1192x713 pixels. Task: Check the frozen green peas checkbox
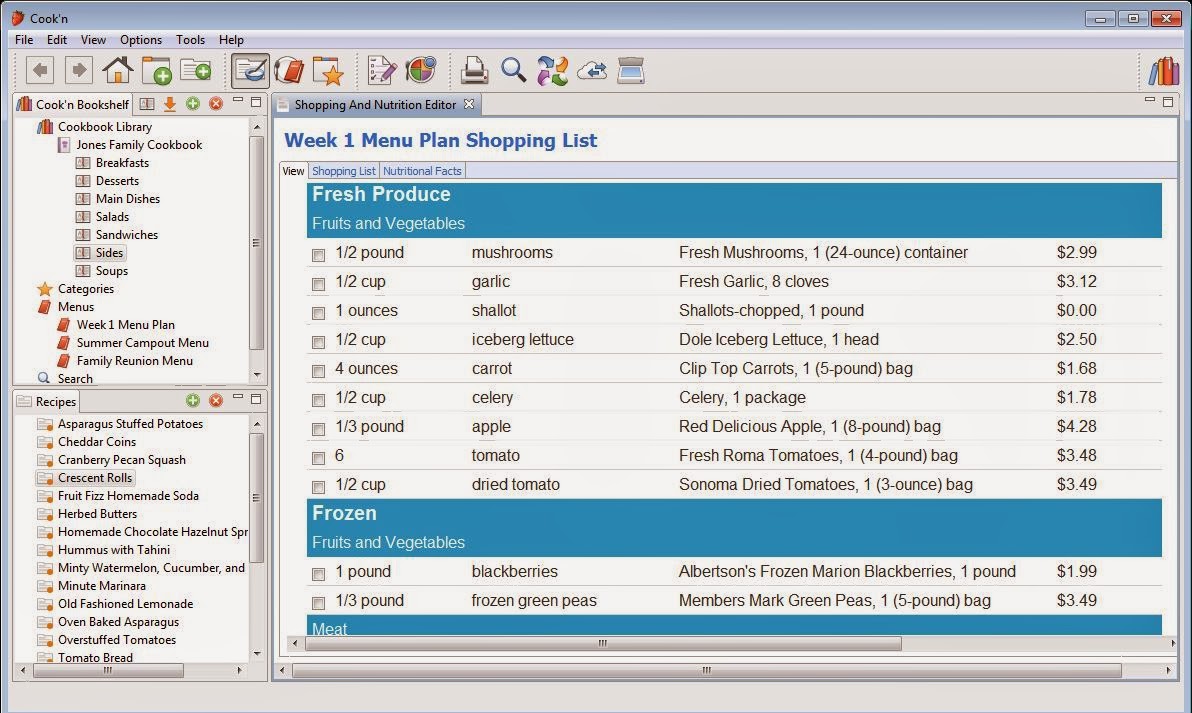(x=319, y=603)
